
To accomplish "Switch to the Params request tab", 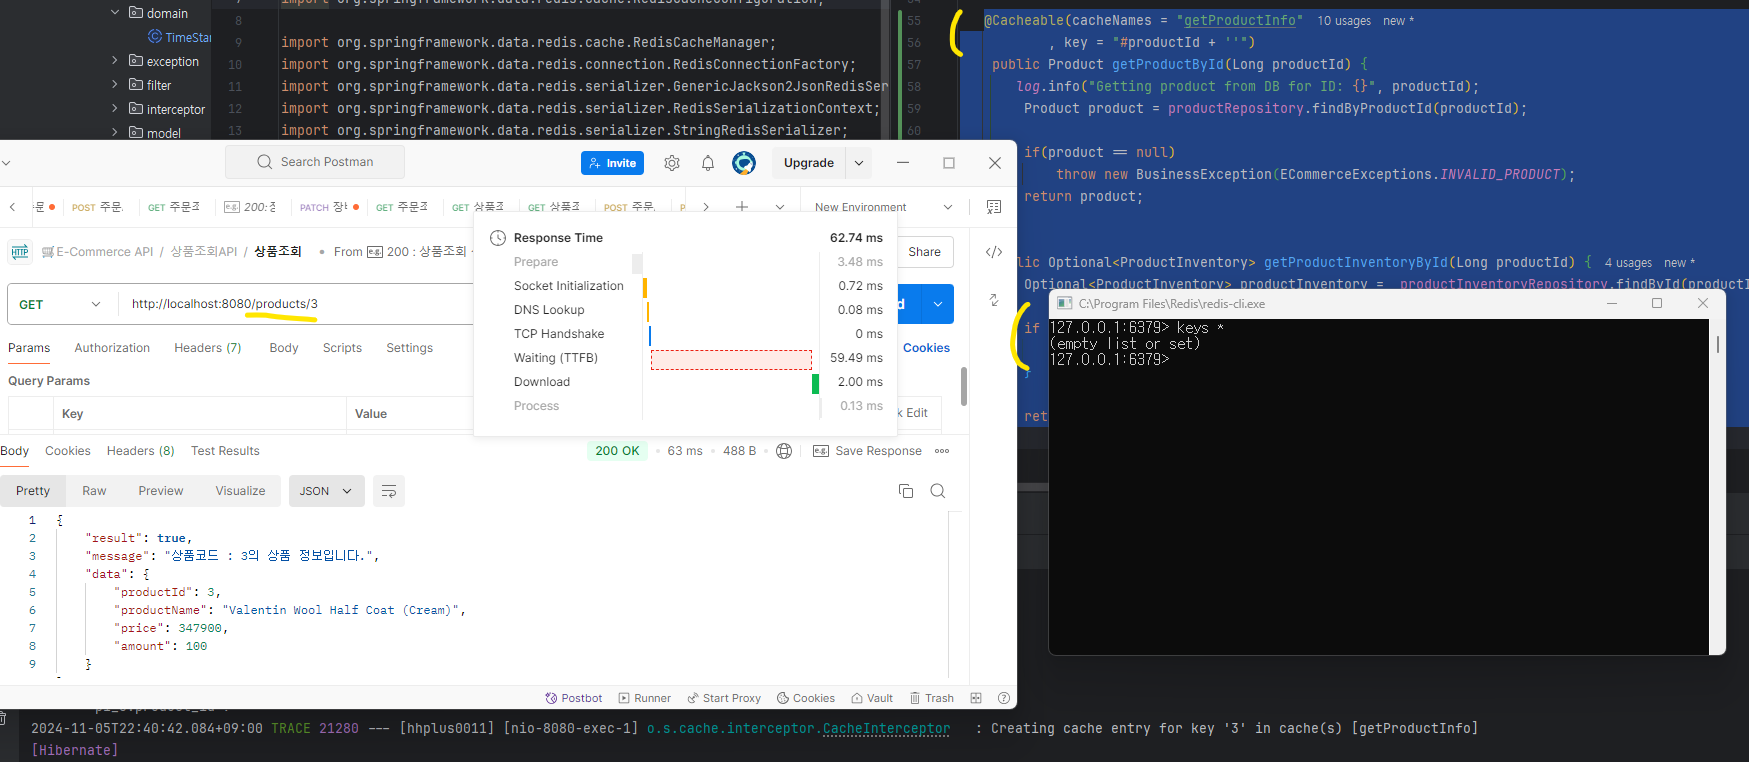I will 29,348.
